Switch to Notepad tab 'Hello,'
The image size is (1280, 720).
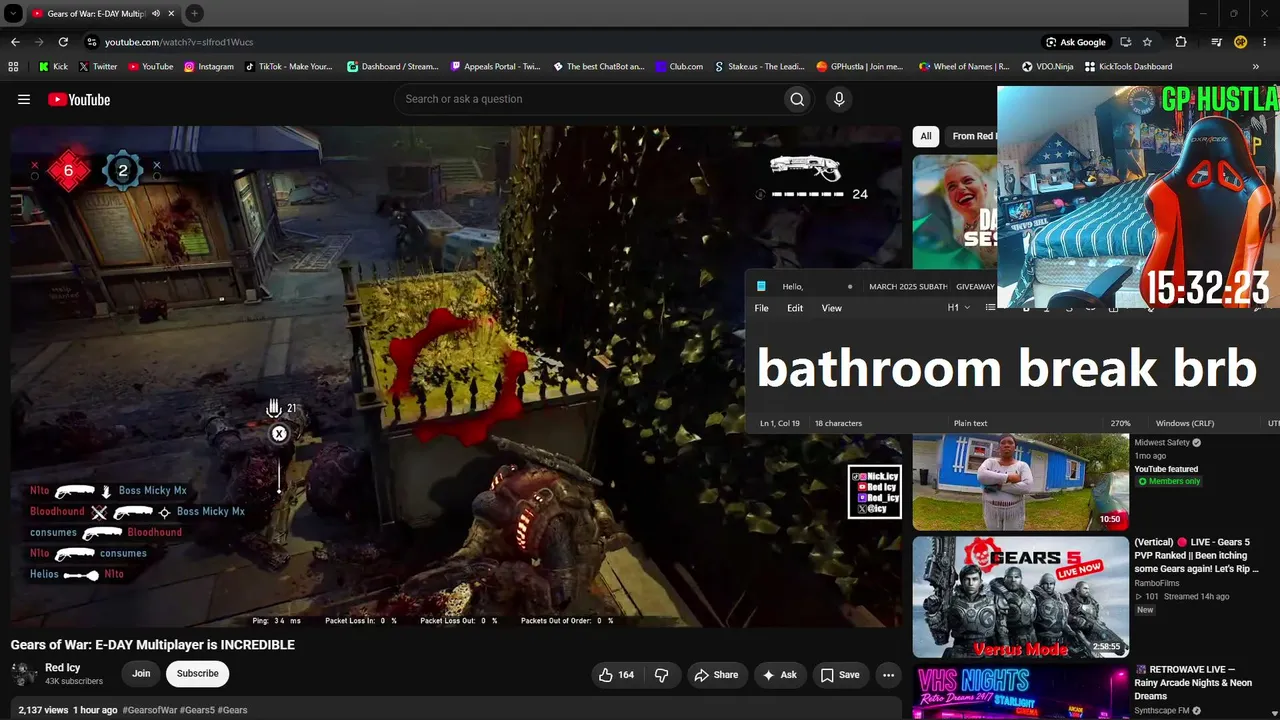pos(806,286)
